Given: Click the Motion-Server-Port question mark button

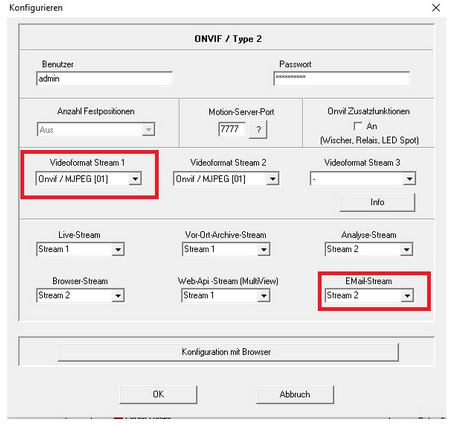Looking at the screenshot, I should [x=258, y=130].
